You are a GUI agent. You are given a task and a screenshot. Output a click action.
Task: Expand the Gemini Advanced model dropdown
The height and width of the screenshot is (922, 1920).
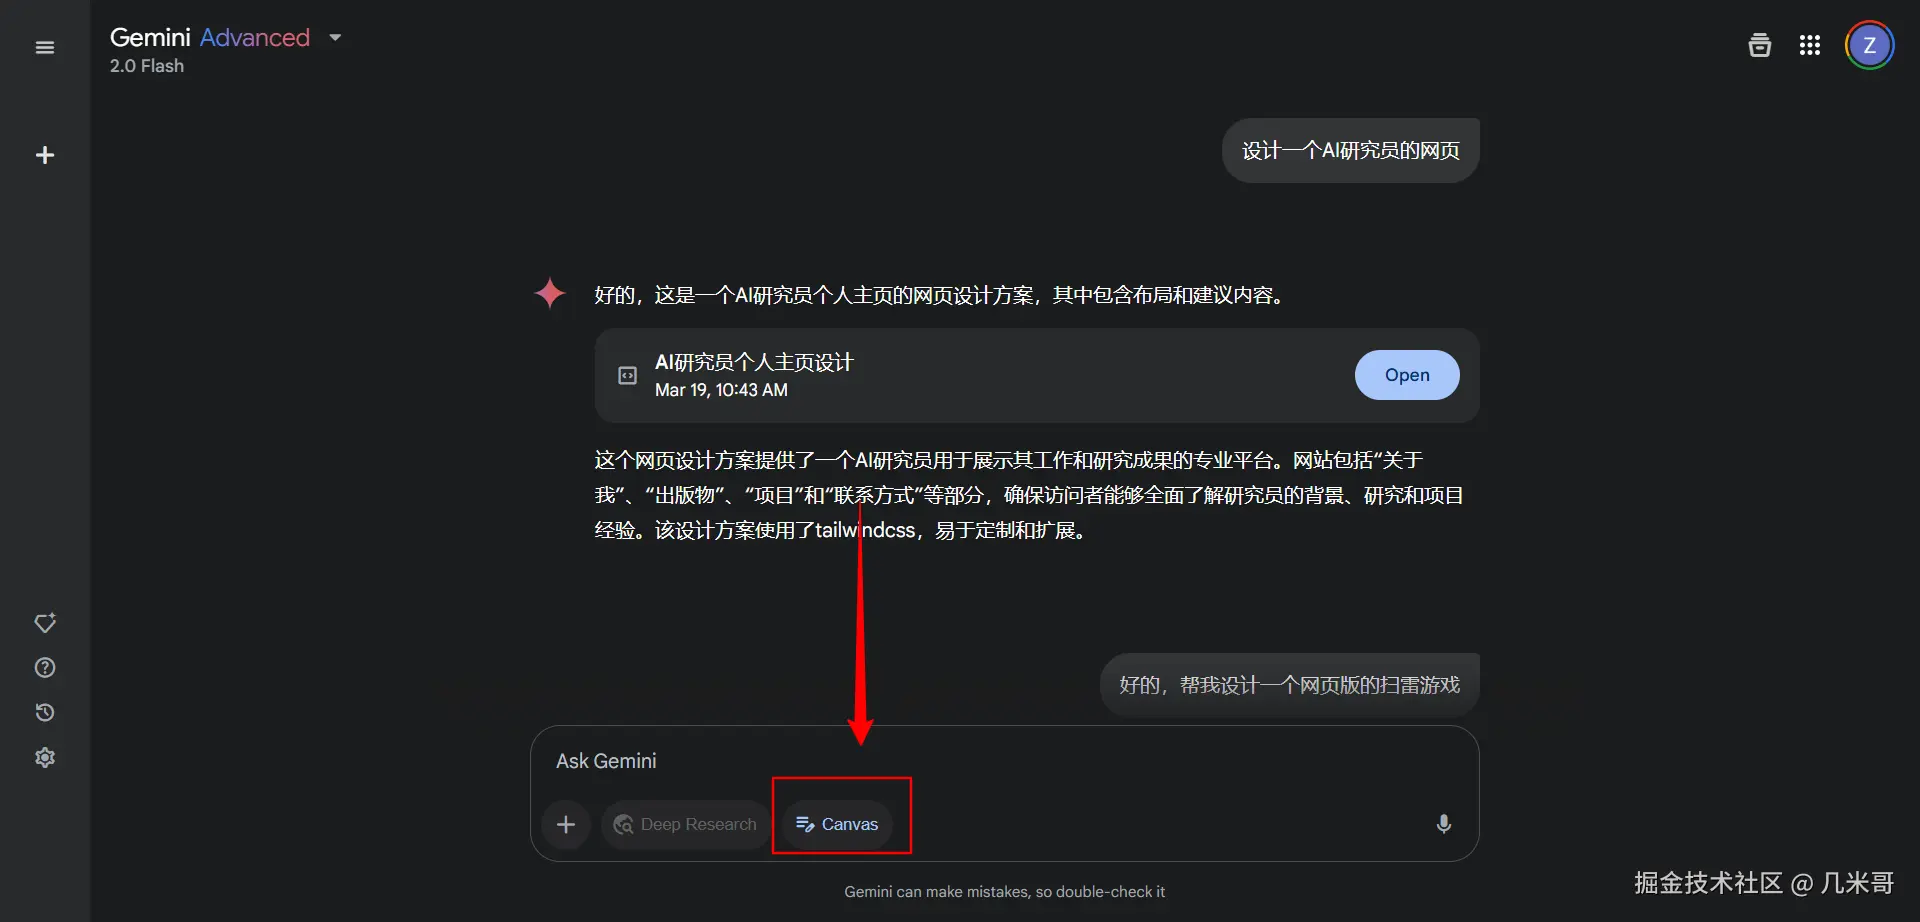(335, 38)
